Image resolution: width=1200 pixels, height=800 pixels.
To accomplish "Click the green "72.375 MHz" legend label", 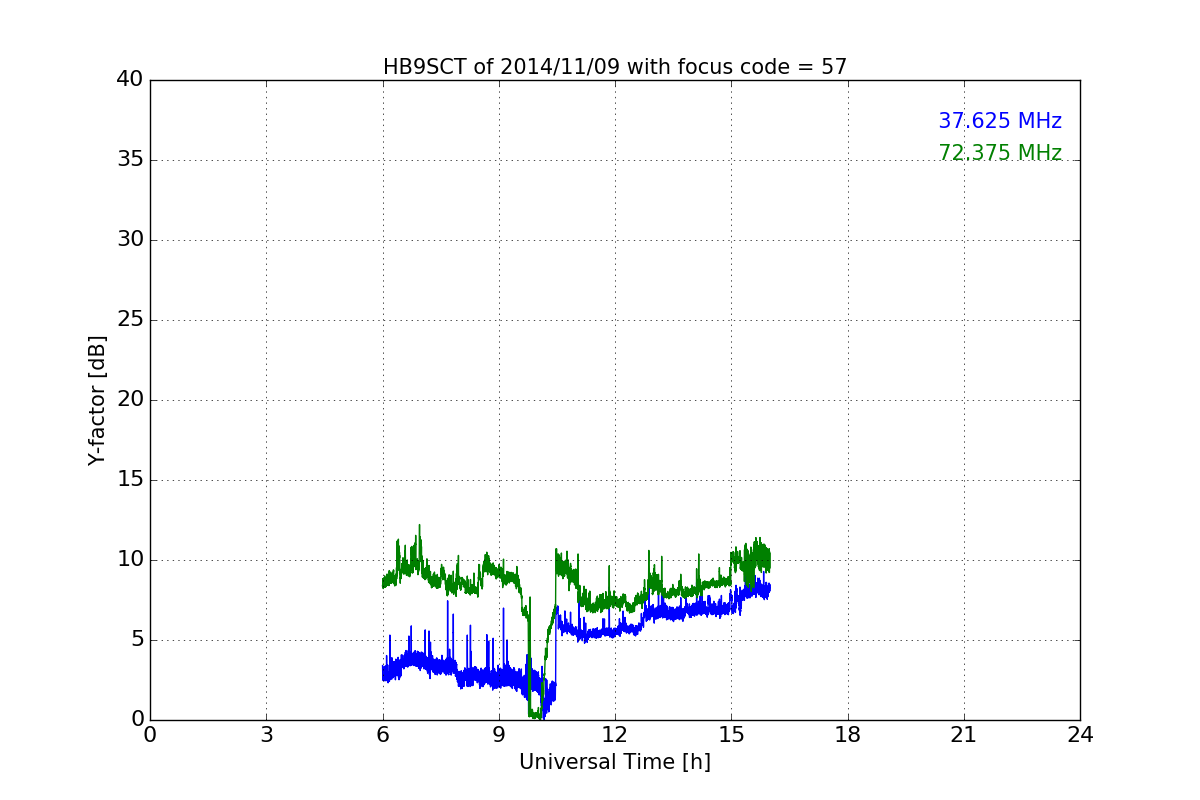I will coord(1000,153).
